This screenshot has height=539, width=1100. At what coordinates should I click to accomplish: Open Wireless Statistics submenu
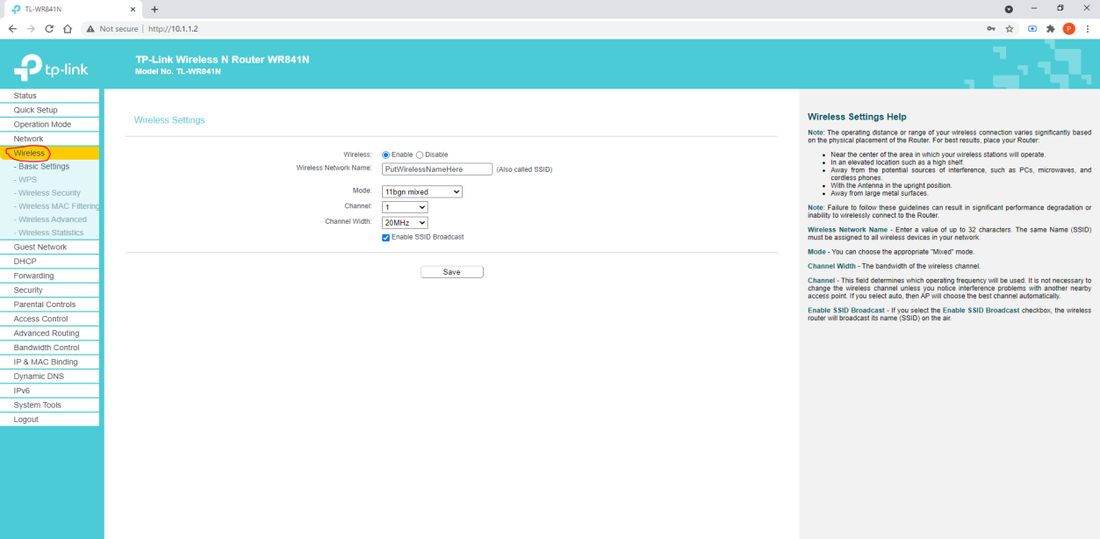tap(48, 232)
